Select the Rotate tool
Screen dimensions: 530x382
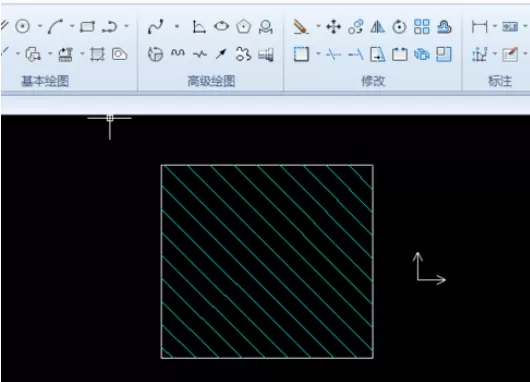pyautogui.click(x=400, y=27)
